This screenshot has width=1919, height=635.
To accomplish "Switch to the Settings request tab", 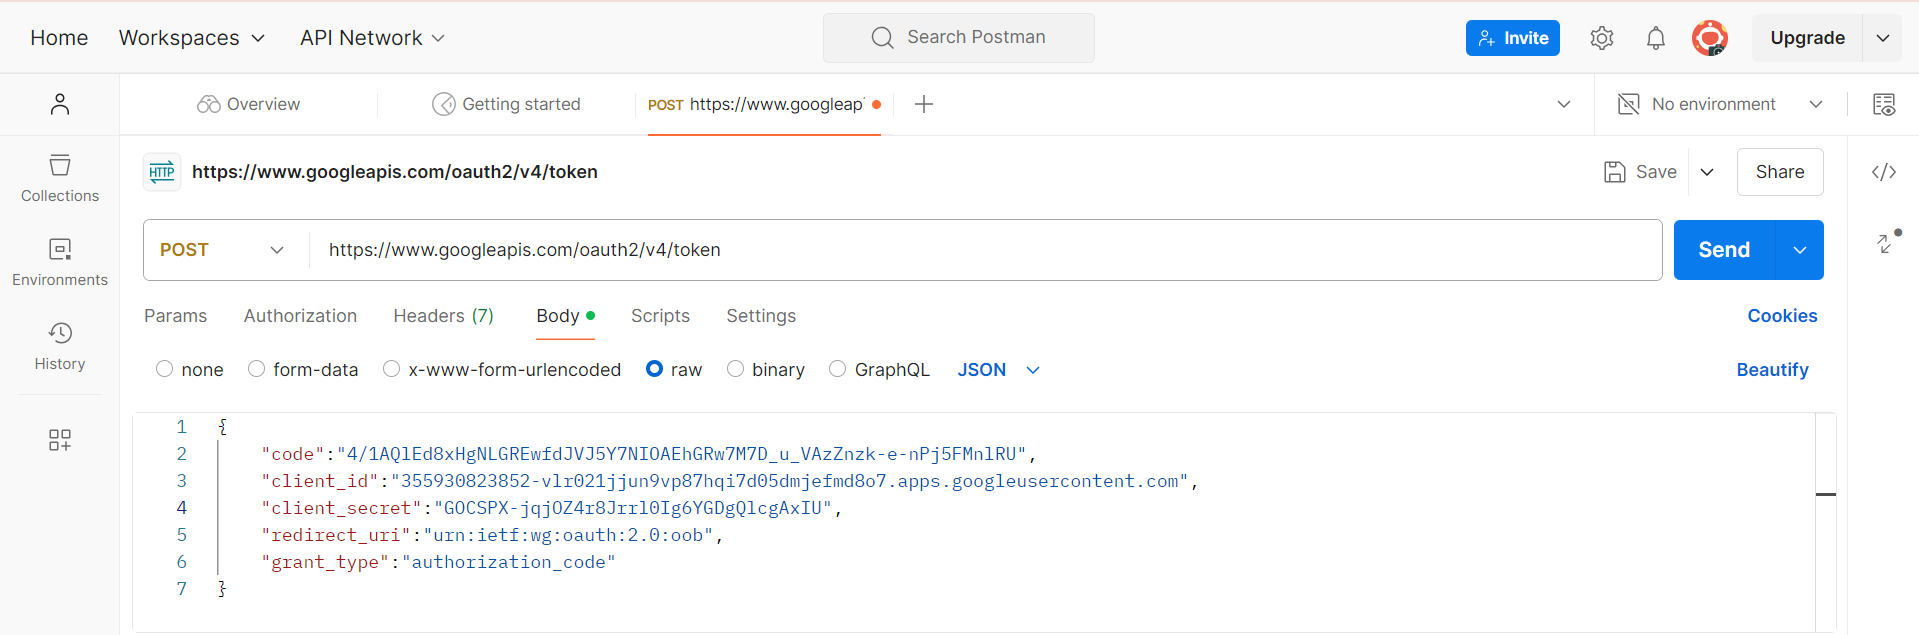I will click(761, 316).
